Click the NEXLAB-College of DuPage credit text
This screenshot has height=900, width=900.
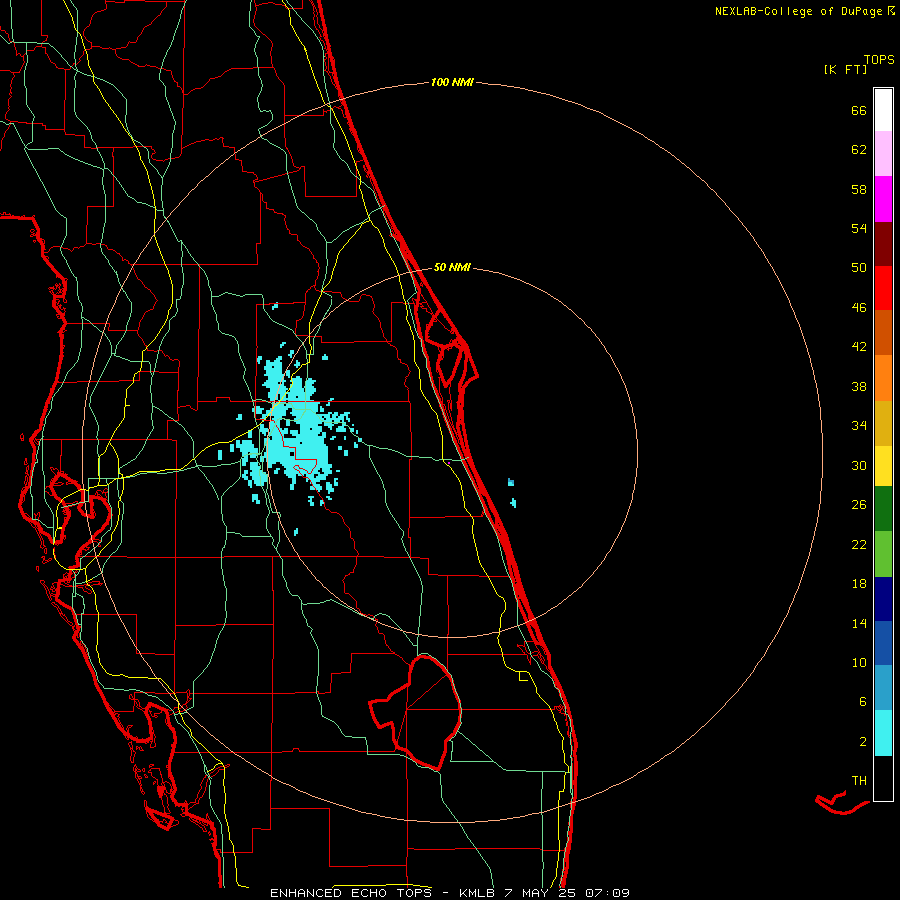(798, 11)
